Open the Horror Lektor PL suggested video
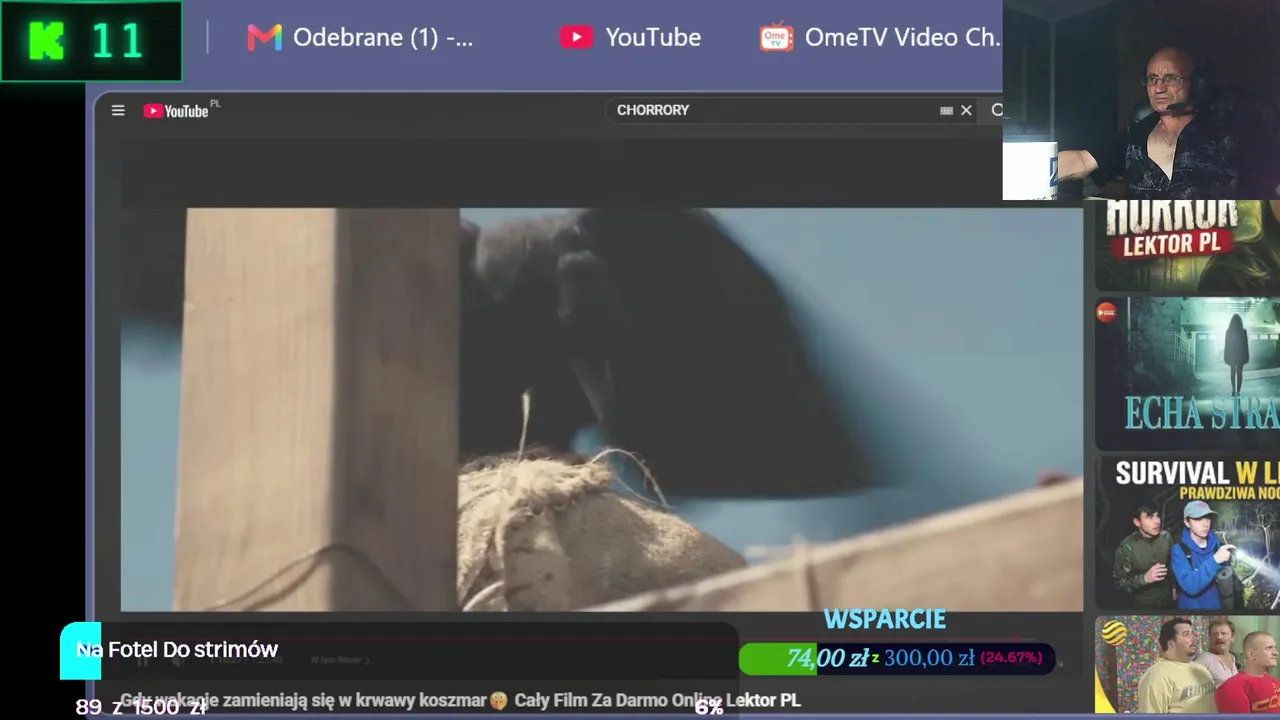The height and width of the screenshot is (720, 1280). 1187,245
